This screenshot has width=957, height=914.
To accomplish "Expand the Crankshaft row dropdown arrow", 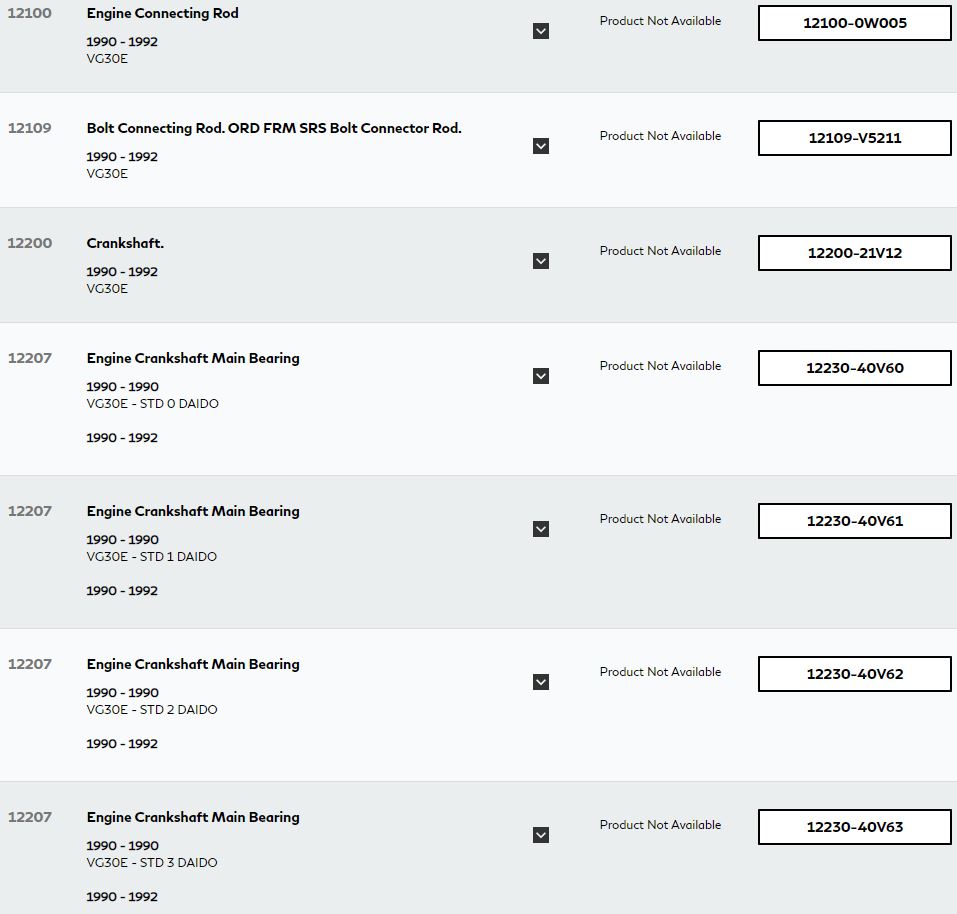I will [541, 261].
